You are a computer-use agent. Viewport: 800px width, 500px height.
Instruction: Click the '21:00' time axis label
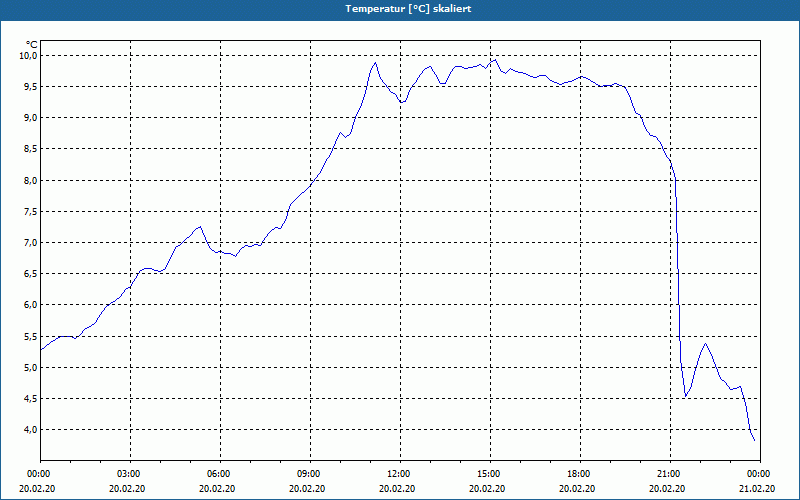point(670,474)
